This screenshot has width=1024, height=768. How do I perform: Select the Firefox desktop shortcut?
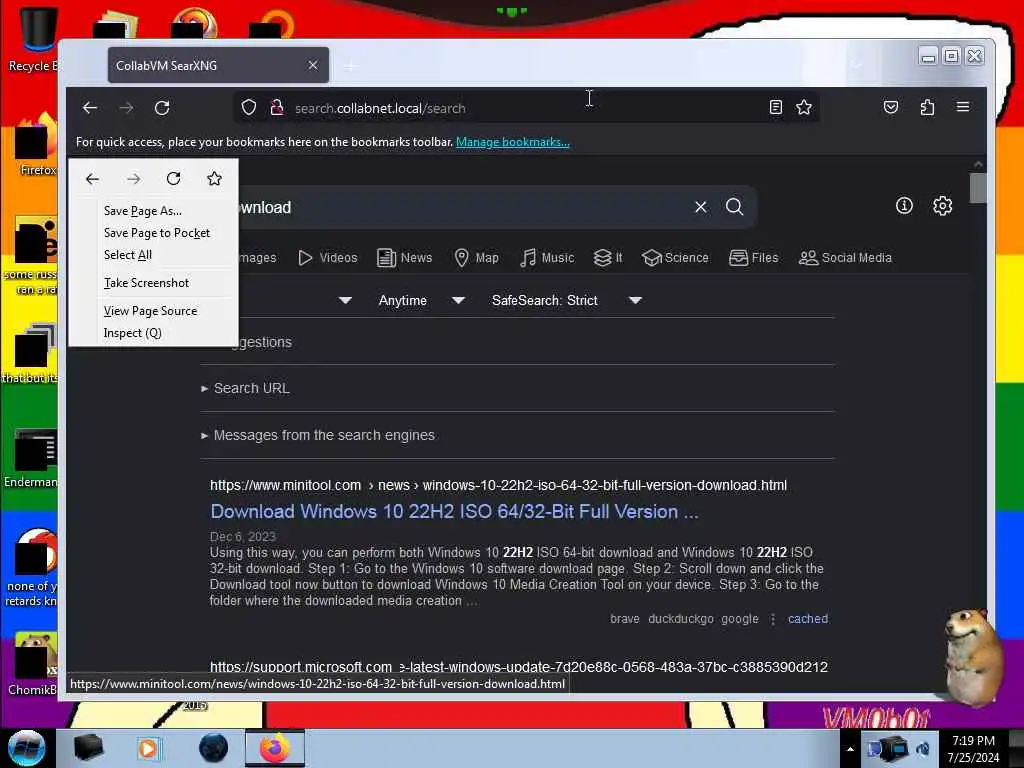tap(37, 145)
